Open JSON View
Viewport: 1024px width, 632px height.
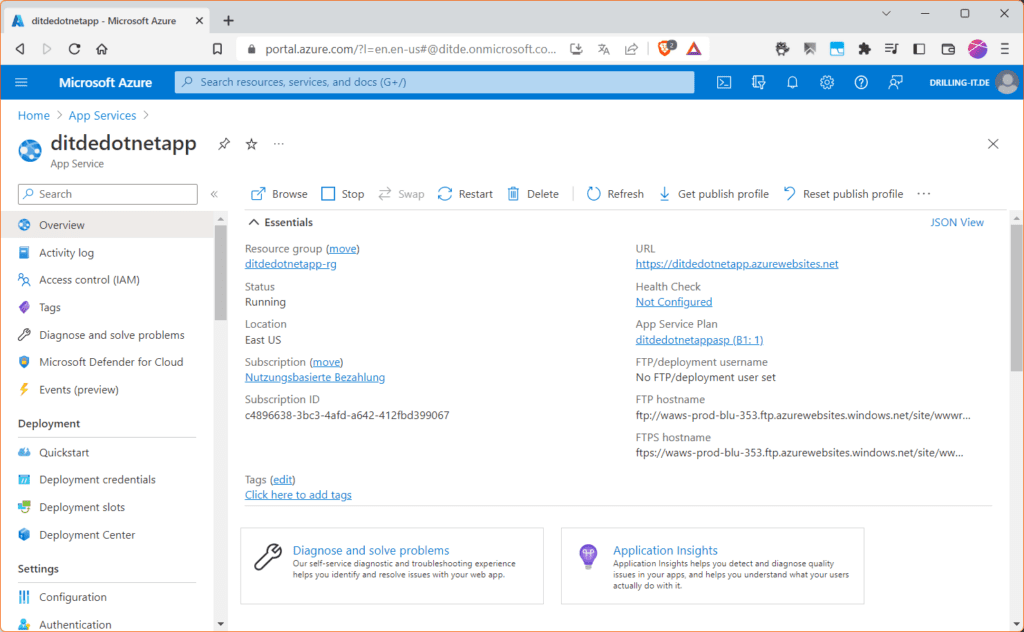tap(957, 223)
